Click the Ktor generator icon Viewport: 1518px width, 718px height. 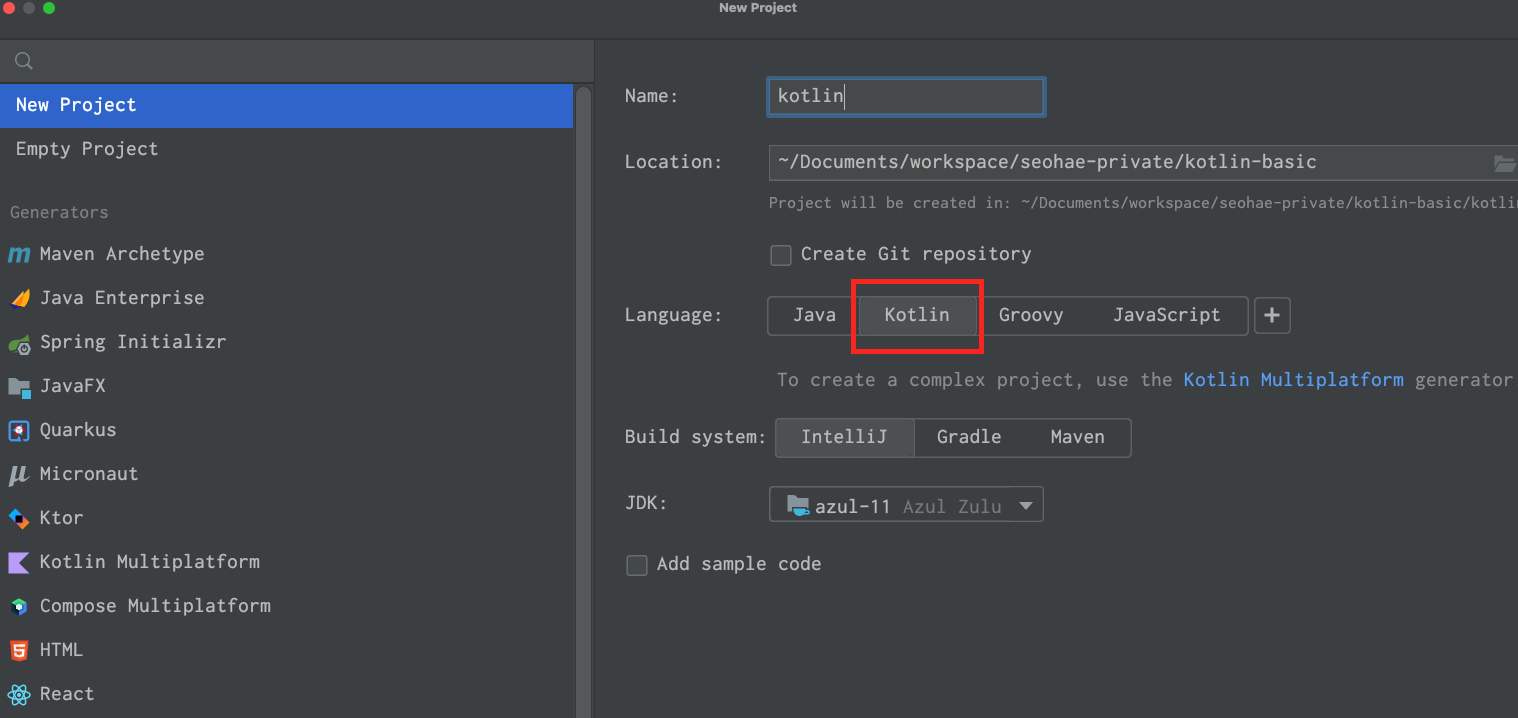(19, 518)
